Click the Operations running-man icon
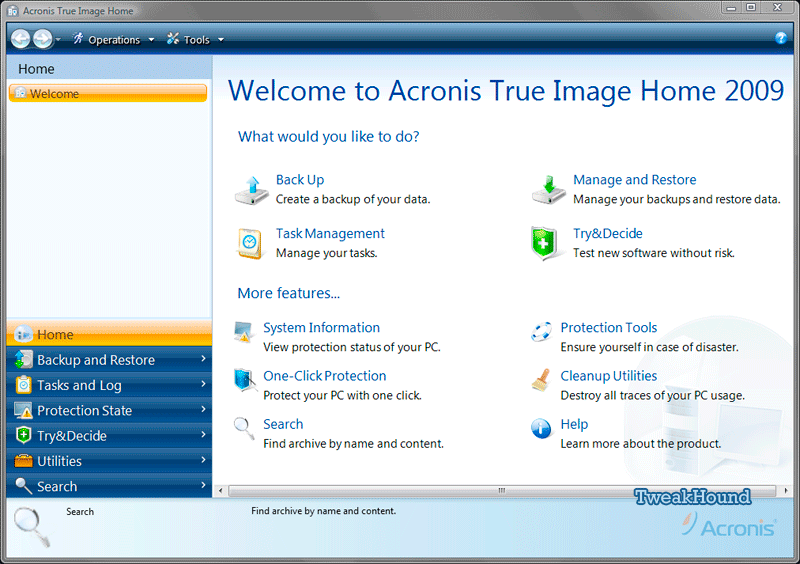This screenshot has height=564, width=800. [78, 38]
